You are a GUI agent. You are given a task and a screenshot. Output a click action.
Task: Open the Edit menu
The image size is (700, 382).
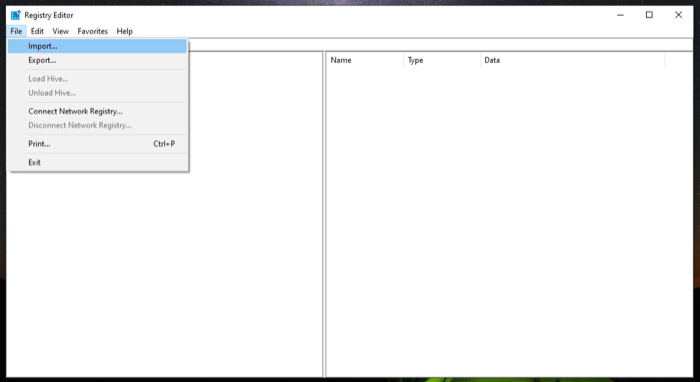37,31
